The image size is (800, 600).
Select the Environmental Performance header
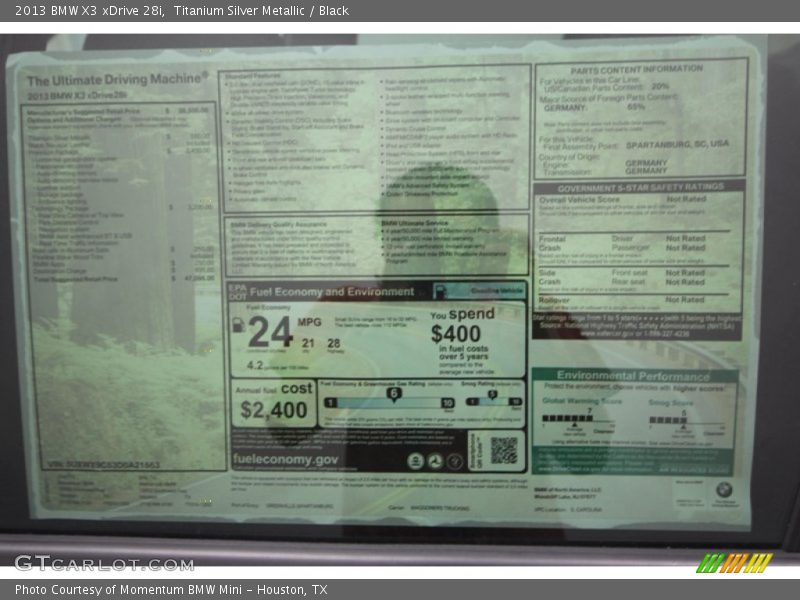coord(633,375)
